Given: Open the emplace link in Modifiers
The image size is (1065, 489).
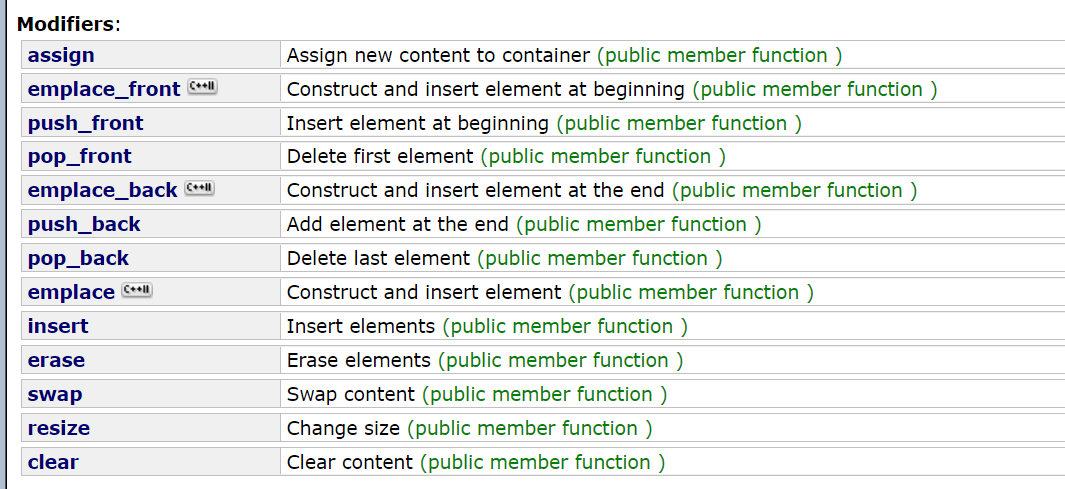Looking at the screenshot, I should tap(71, 292).
